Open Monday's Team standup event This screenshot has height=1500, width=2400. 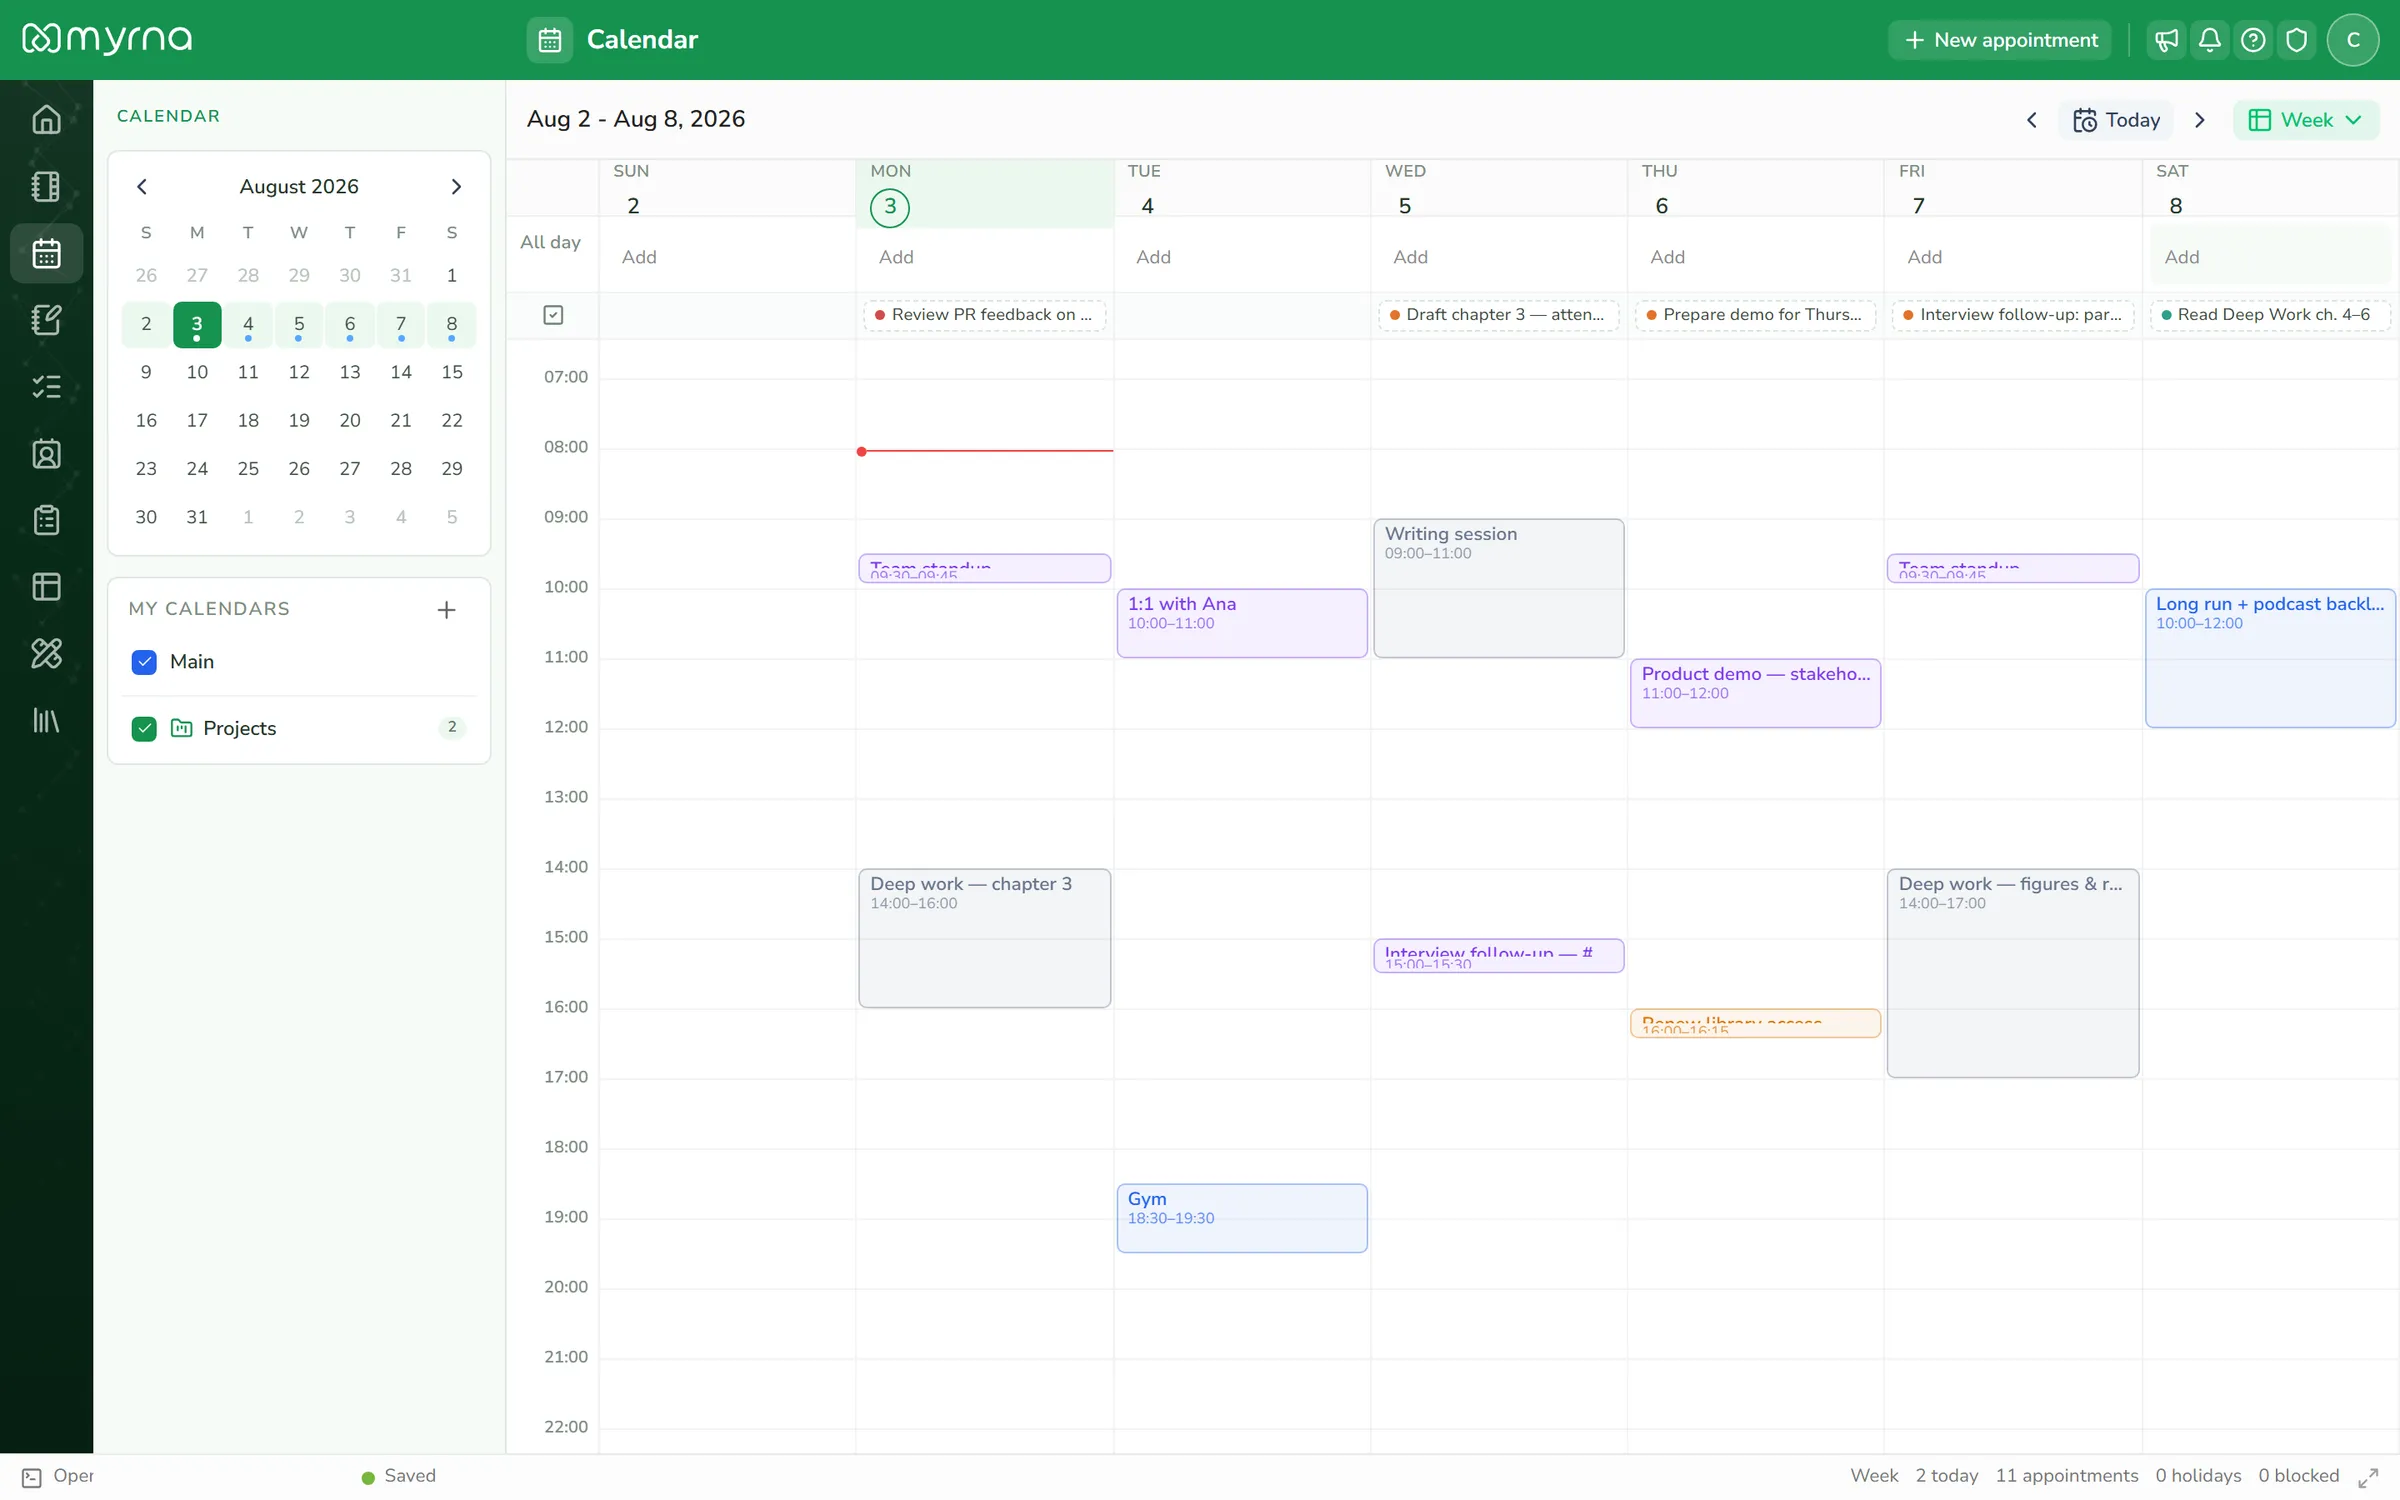pos(984,568)
